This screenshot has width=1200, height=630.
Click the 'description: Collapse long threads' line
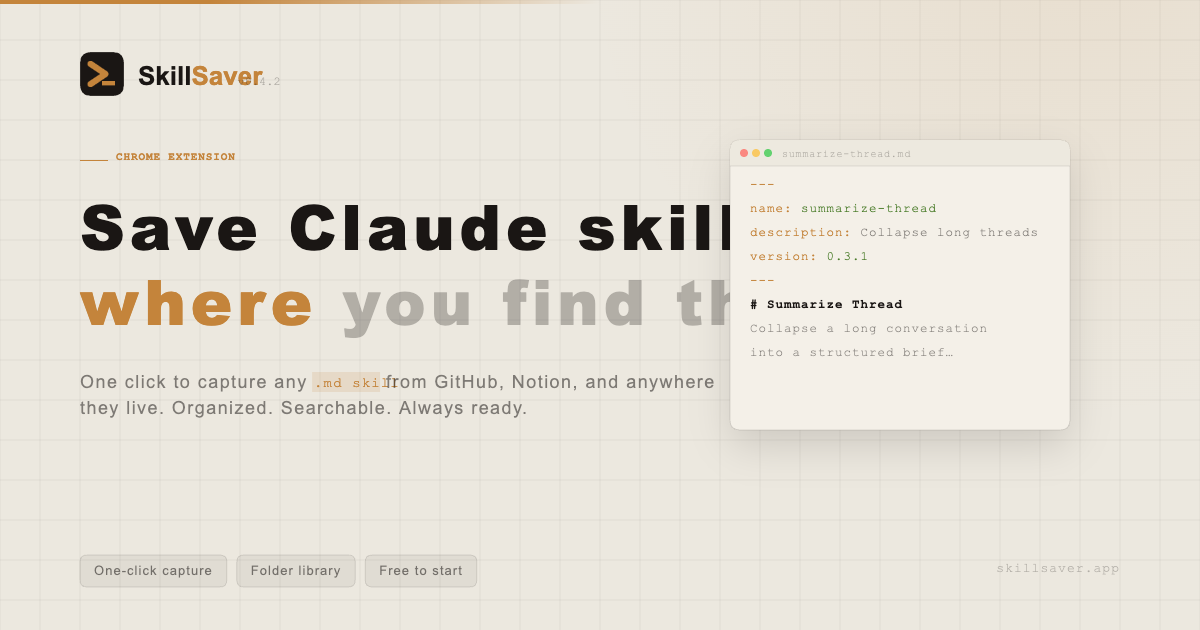coord(894,232)
